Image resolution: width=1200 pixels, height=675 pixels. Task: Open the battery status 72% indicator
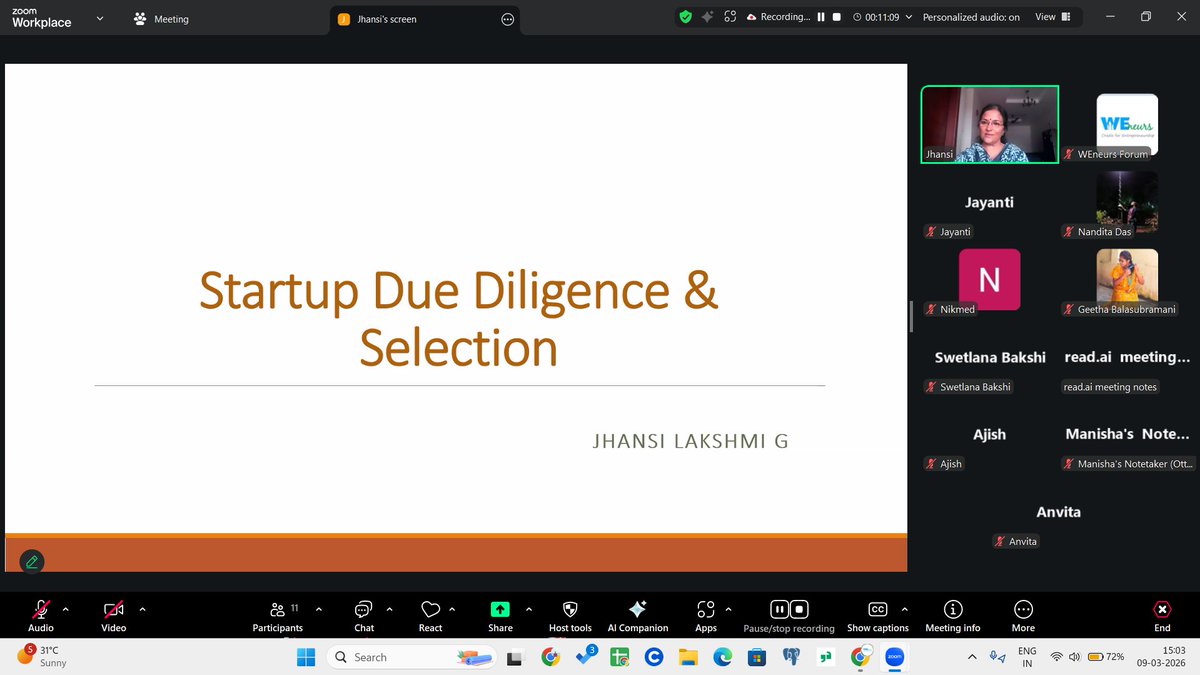[x=1106, y=657]
